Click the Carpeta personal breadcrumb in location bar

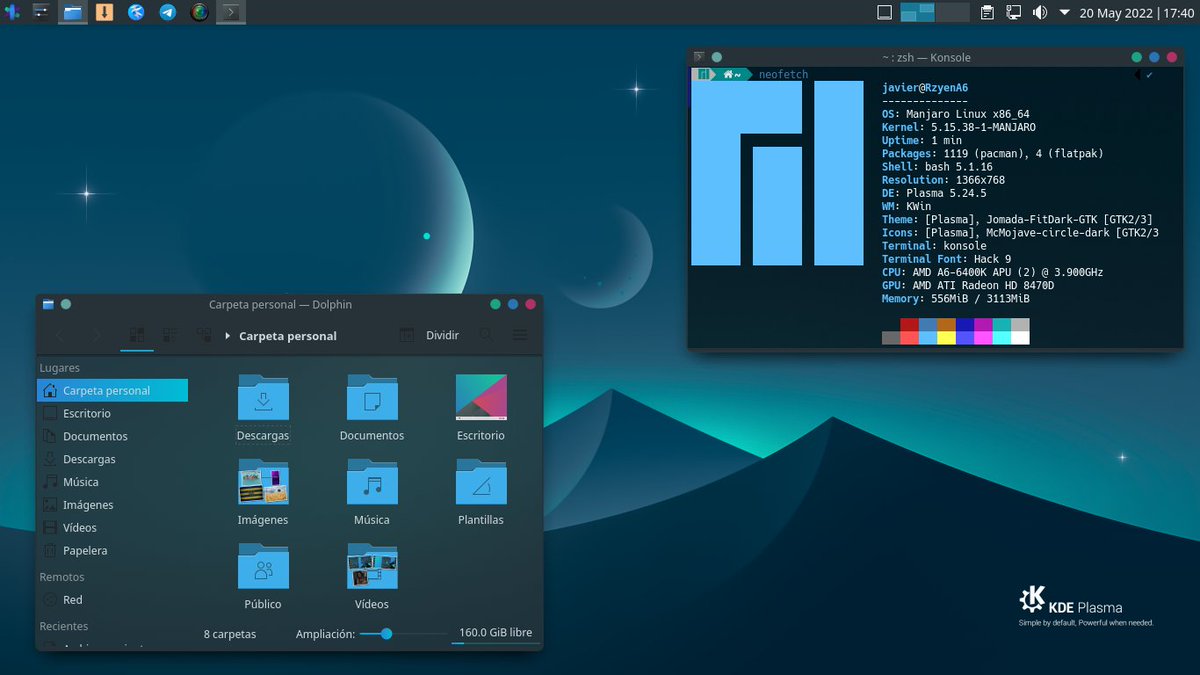288,336
